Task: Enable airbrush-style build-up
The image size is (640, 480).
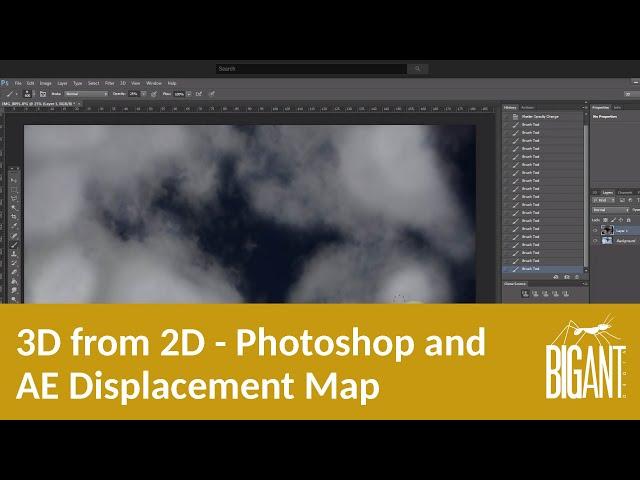Action: pyautogui.click(x=199, y=94)
